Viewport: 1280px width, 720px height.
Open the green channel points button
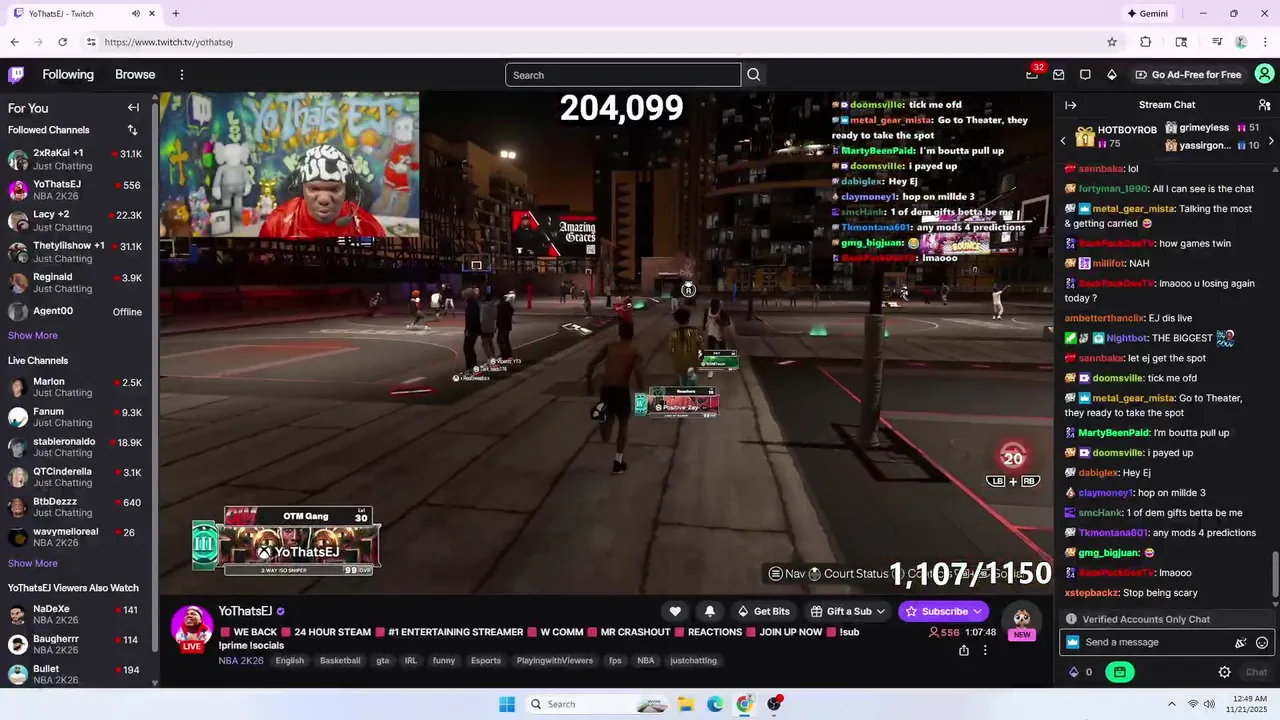click(x=1119, y=672)
